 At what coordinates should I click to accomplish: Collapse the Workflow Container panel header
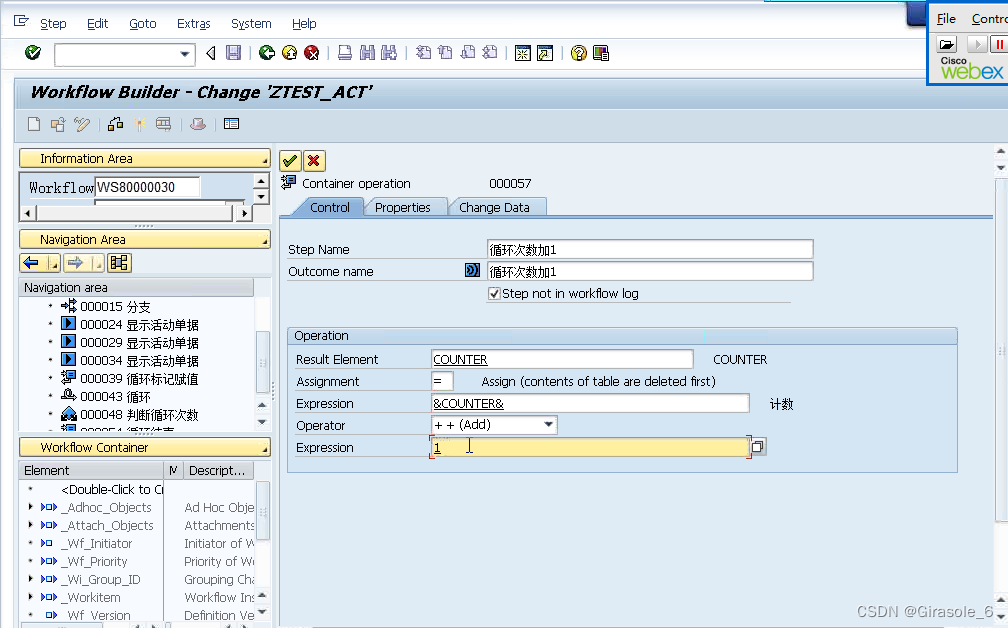point(145,447)
